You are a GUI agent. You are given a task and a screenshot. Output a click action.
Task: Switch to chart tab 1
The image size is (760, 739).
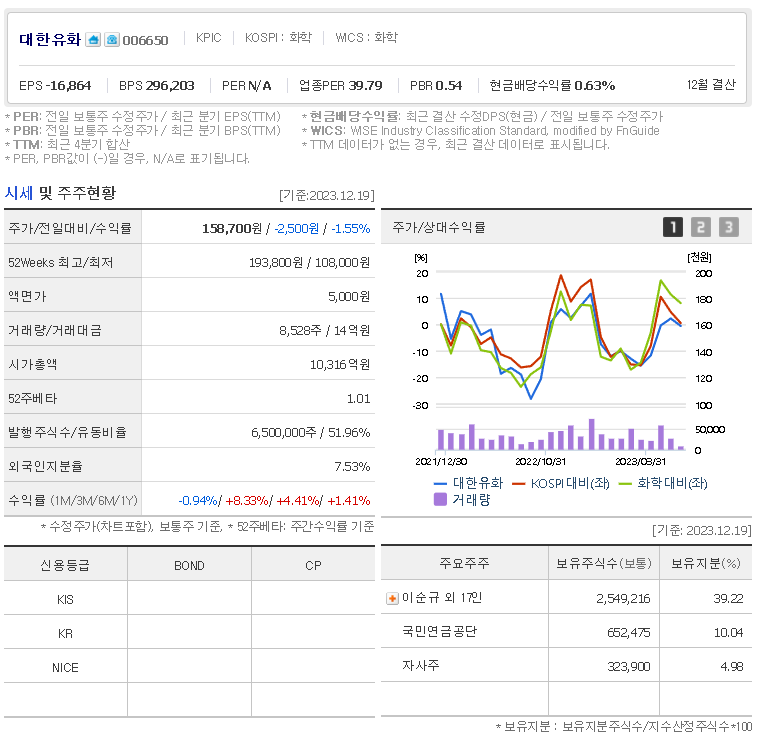673,227
